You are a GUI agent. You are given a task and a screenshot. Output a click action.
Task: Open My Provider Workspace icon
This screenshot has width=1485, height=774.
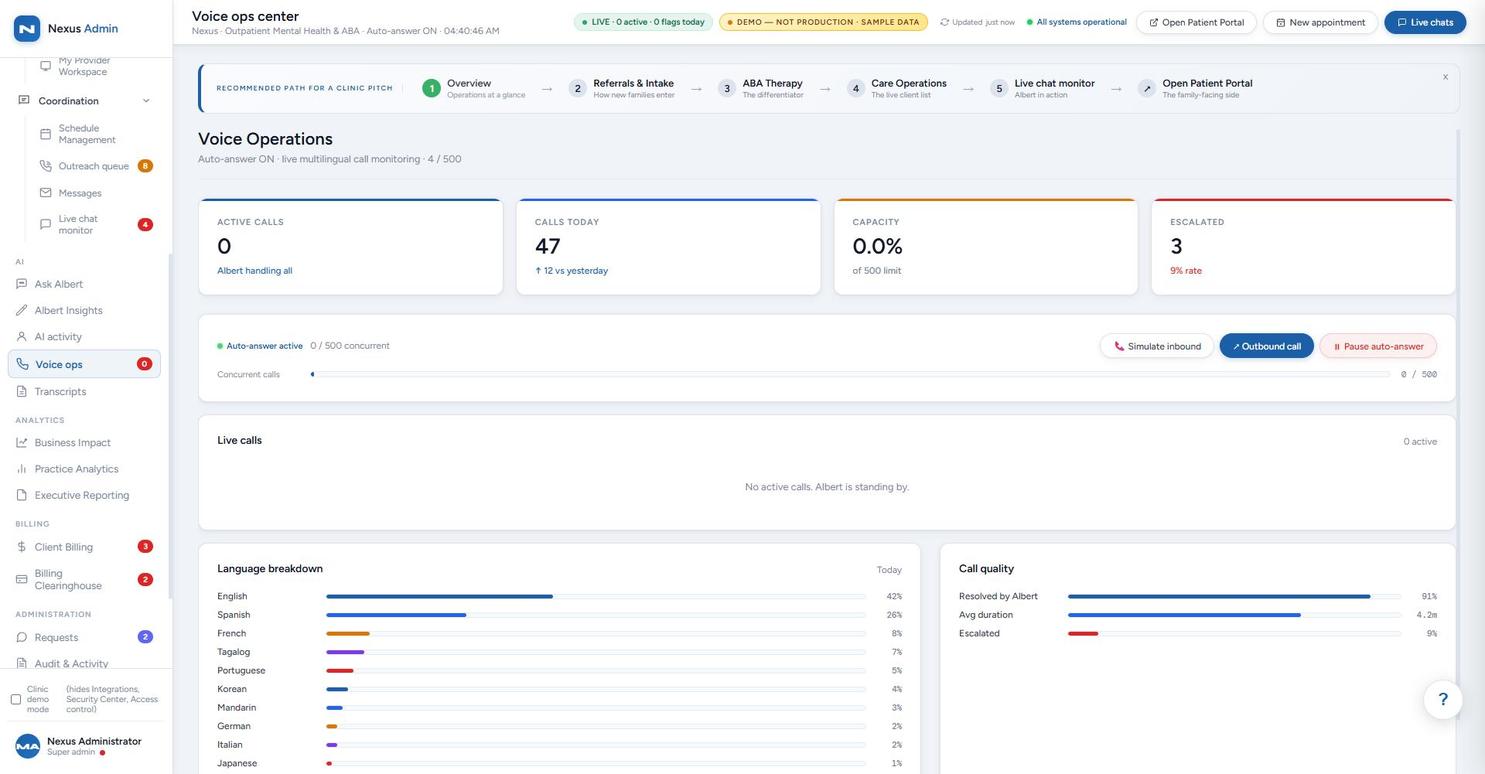(45, 66)
